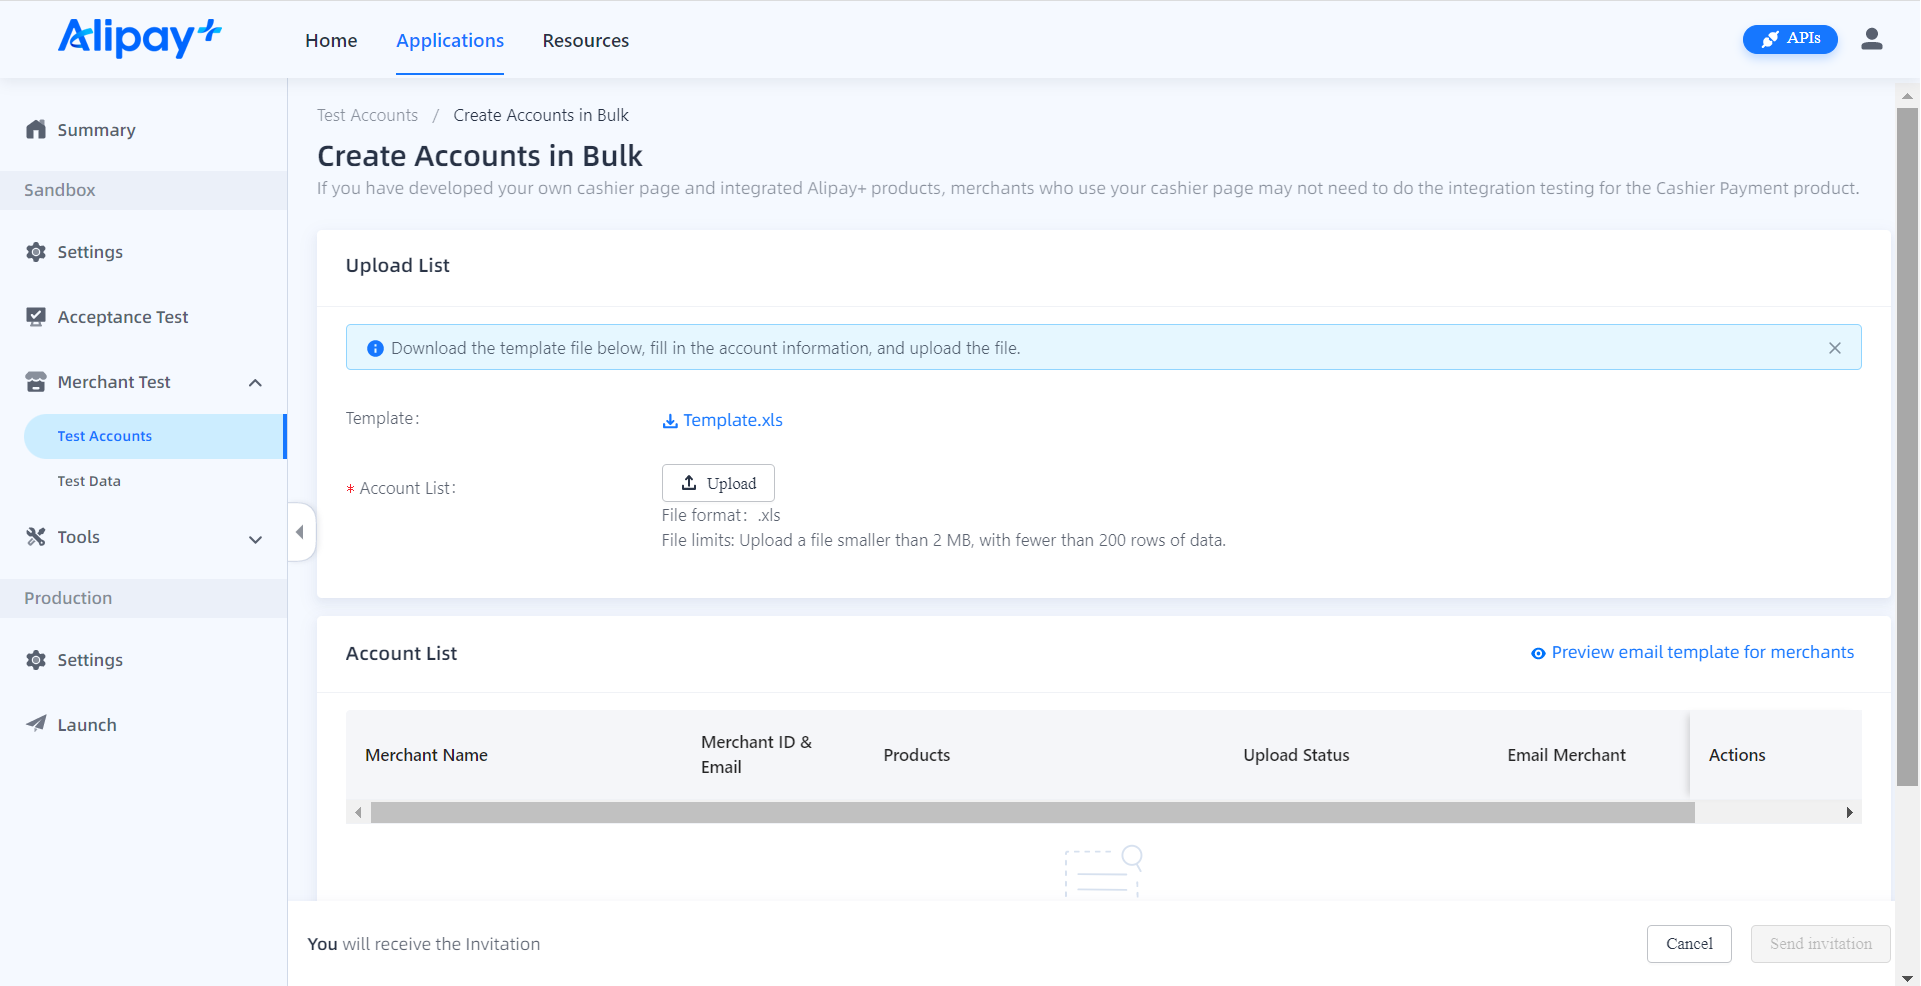
Task: Click the APIs rocket button
Action: point(1789,39)
